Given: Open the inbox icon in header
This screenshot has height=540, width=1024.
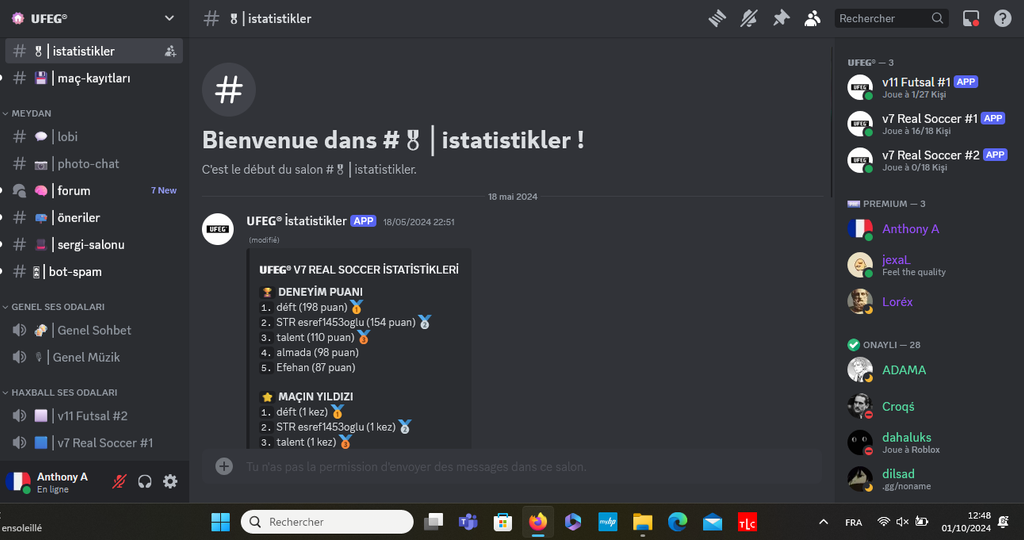Looking at the screenshot, I should click(970, 18).
